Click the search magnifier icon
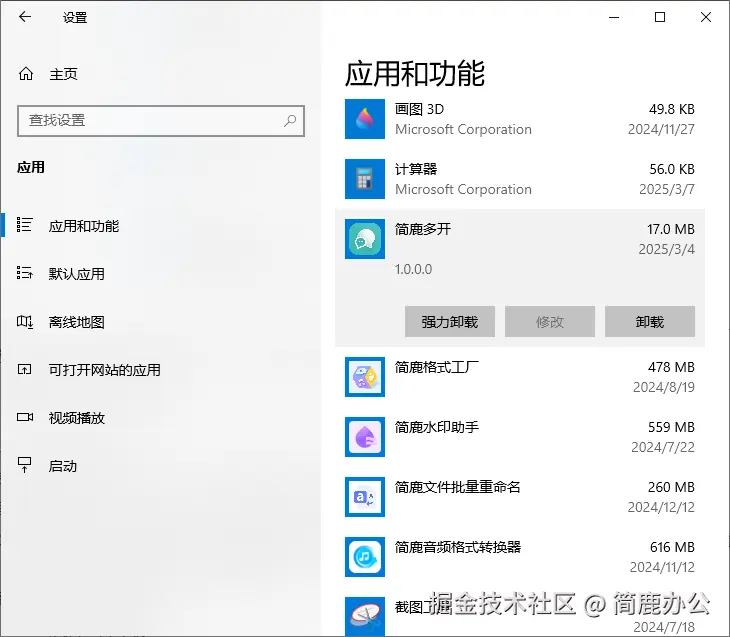 290,121
